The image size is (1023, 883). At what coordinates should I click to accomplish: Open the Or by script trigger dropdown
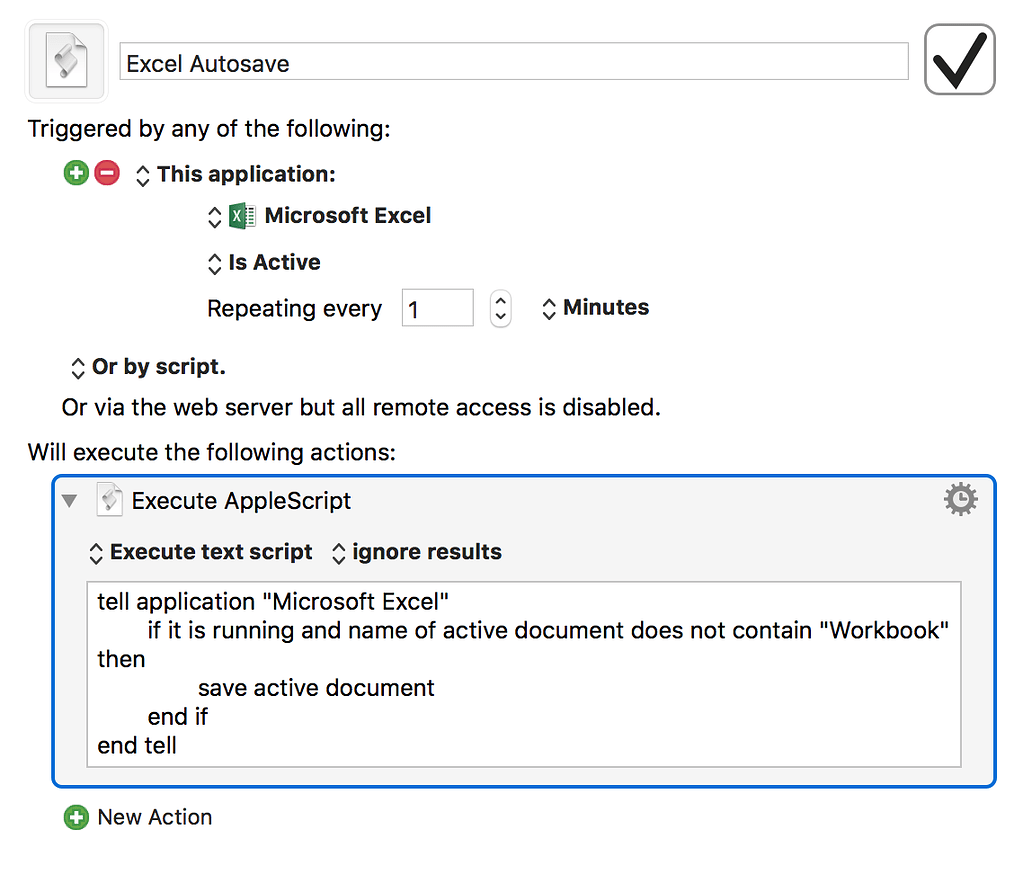[146, 367]
